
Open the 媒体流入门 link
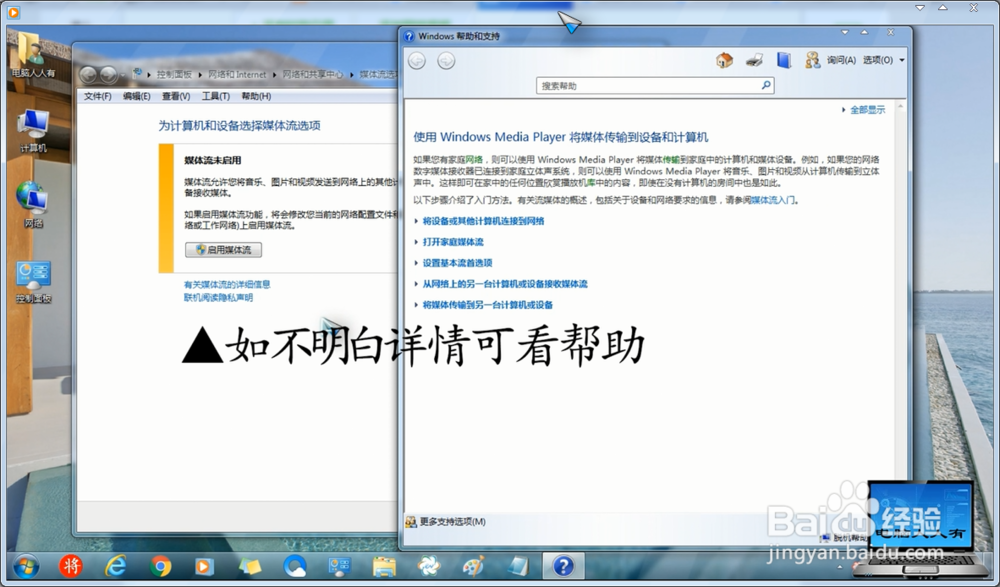click(x=772, y=200)
